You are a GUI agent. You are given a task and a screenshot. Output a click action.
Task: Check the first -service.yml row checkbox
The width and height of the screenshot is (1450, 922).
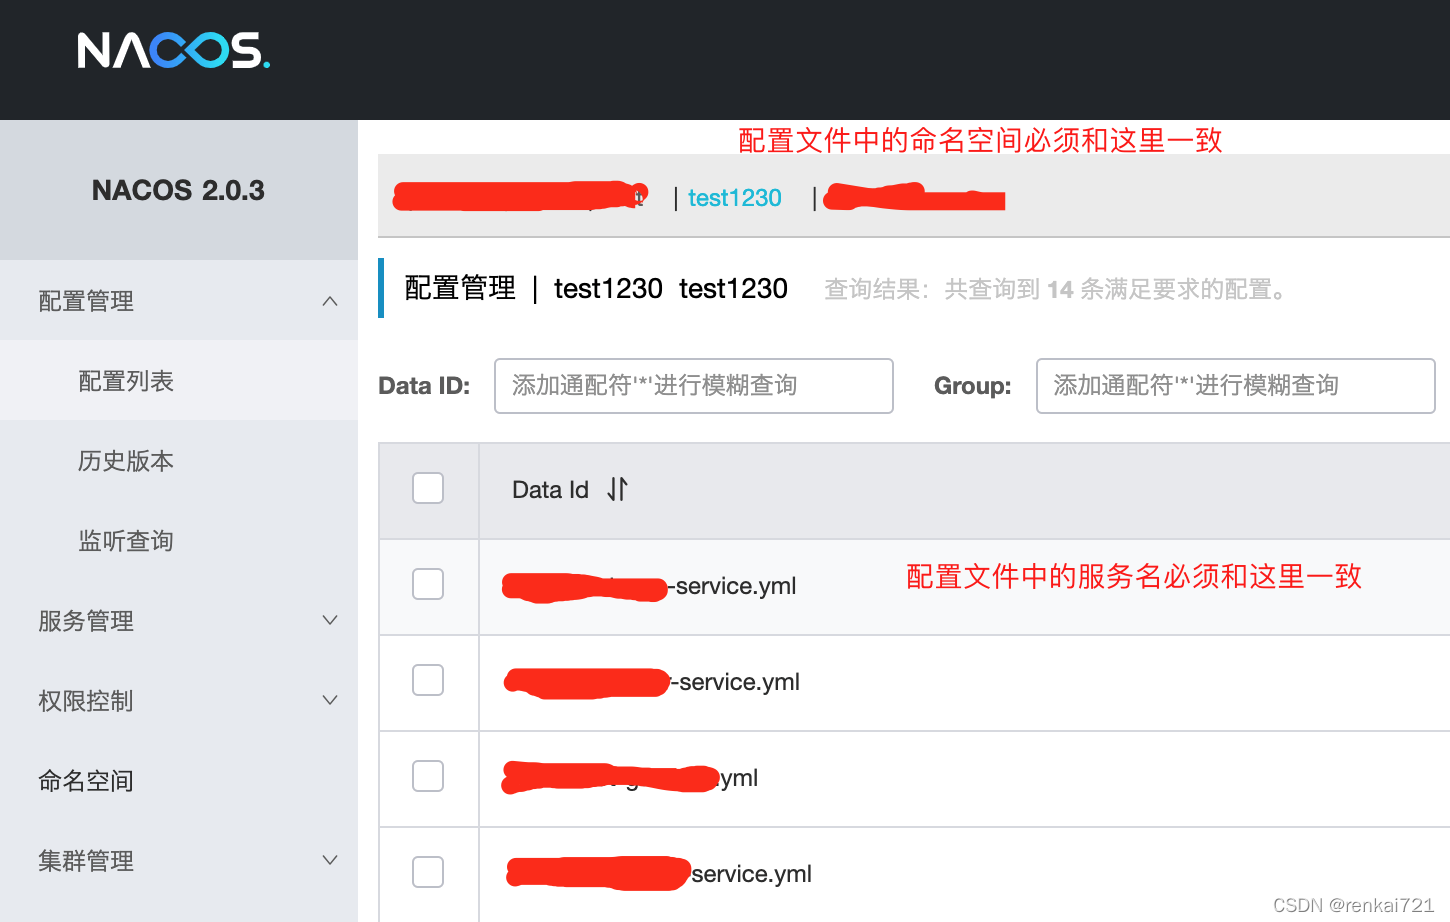click(428, 584)
